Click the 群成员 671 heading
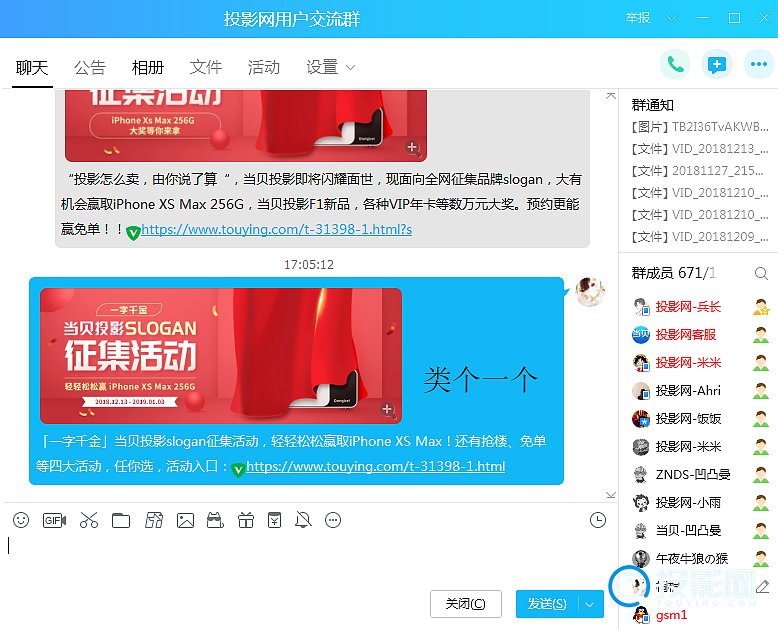Viewport: 778px width, 630px height. [673, 273]
